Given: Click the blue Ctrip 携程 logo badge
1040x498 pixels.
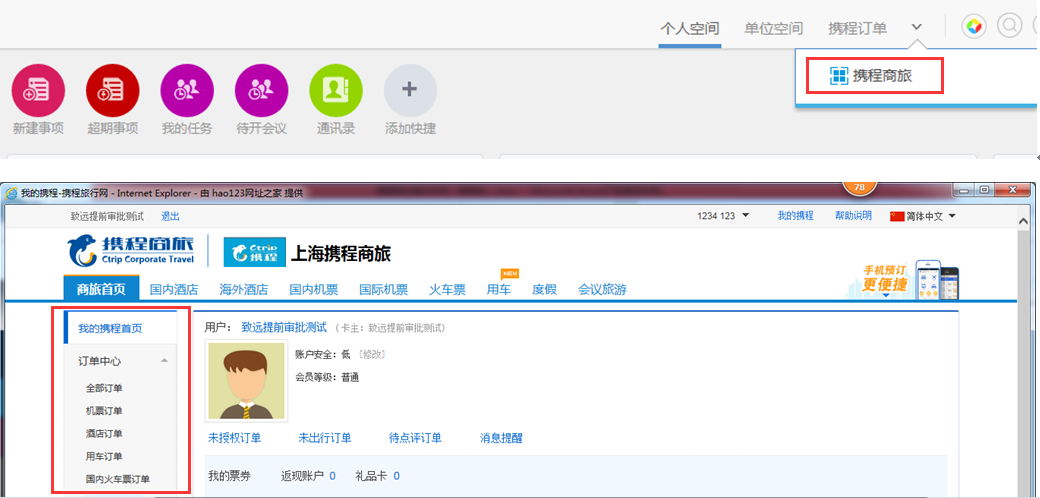Looking at the screenshot, I should click(255, 252).
